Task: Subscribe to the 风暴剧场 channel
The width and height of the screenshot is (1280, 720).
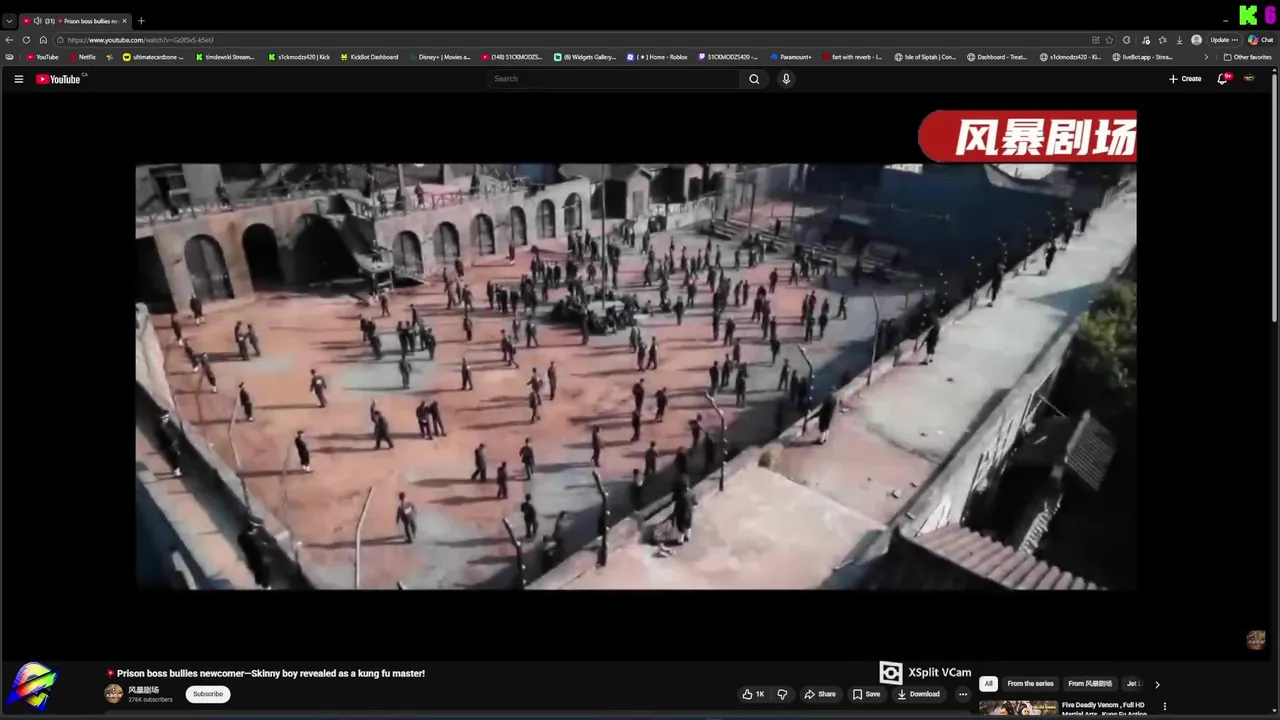Action: (208, 694)
